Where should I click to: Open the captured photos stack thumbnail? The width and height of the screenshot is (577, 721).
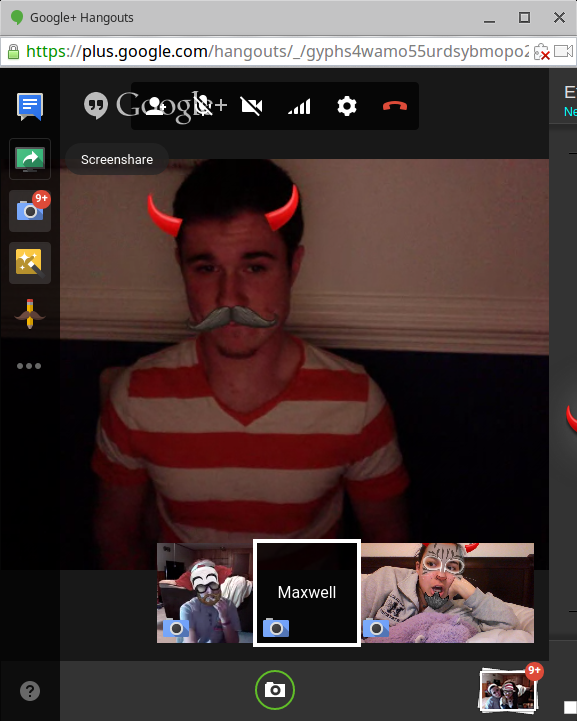click(508, 689)
